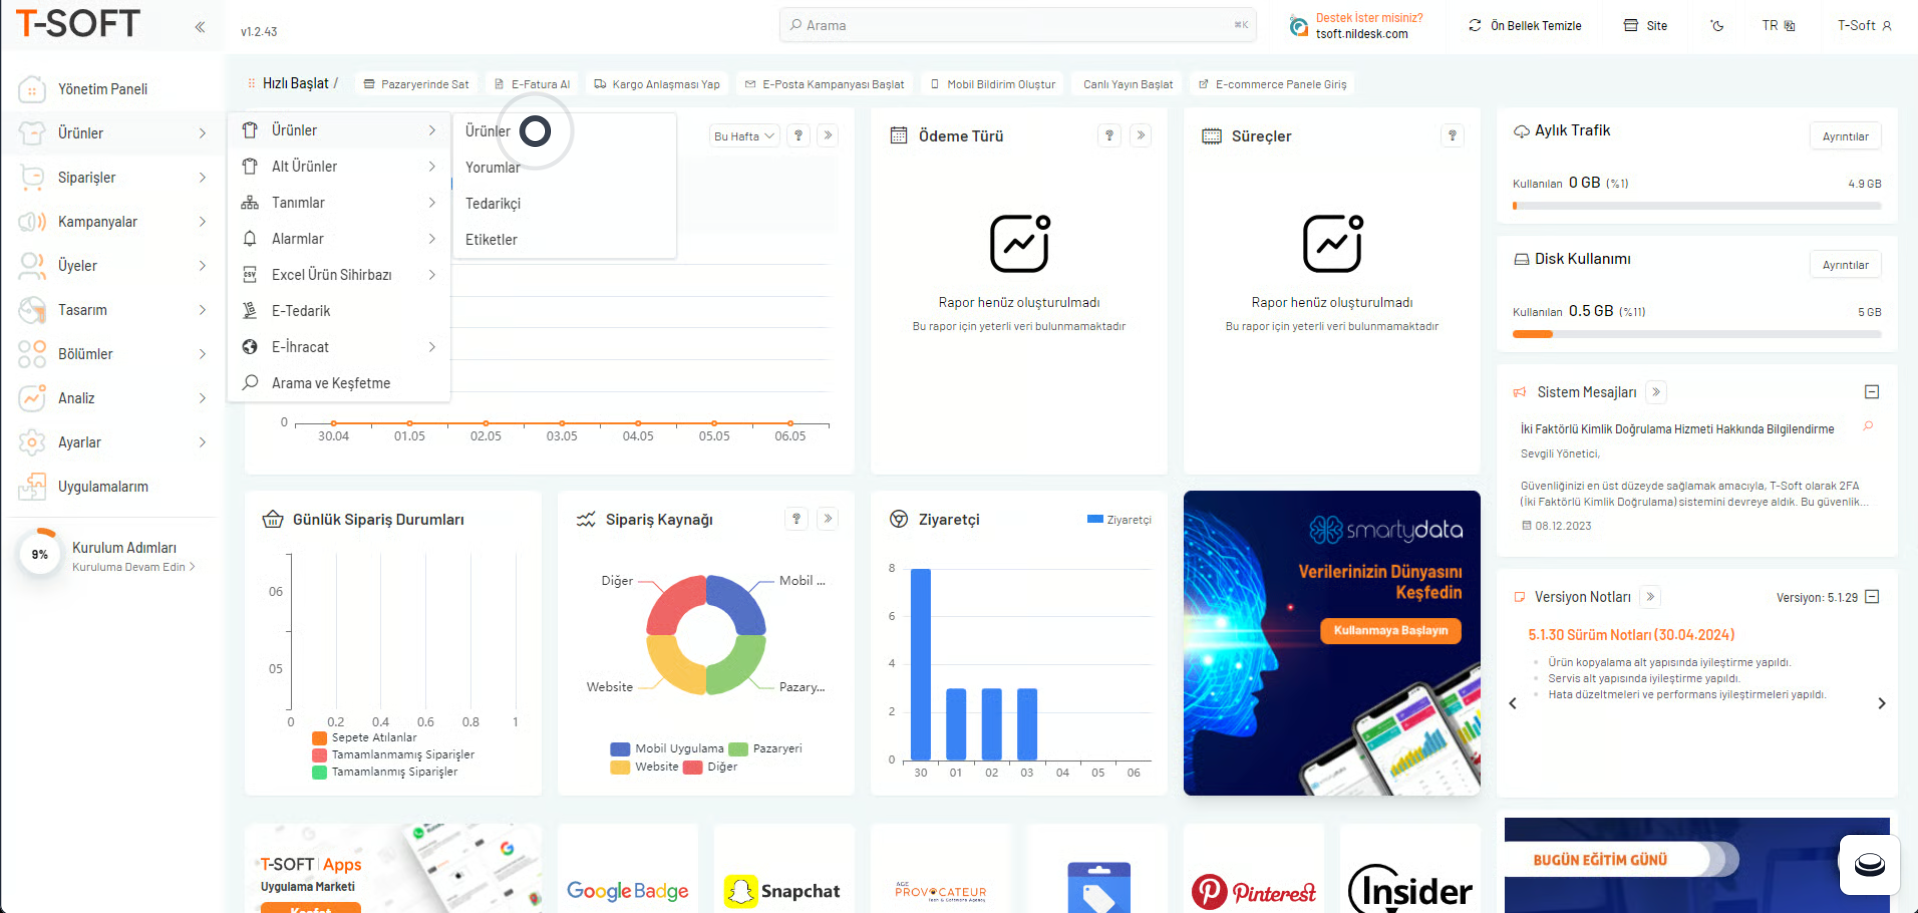
Task: Open Sipariş Kaynağı details arrow icon
Action: tap(827, 519)
